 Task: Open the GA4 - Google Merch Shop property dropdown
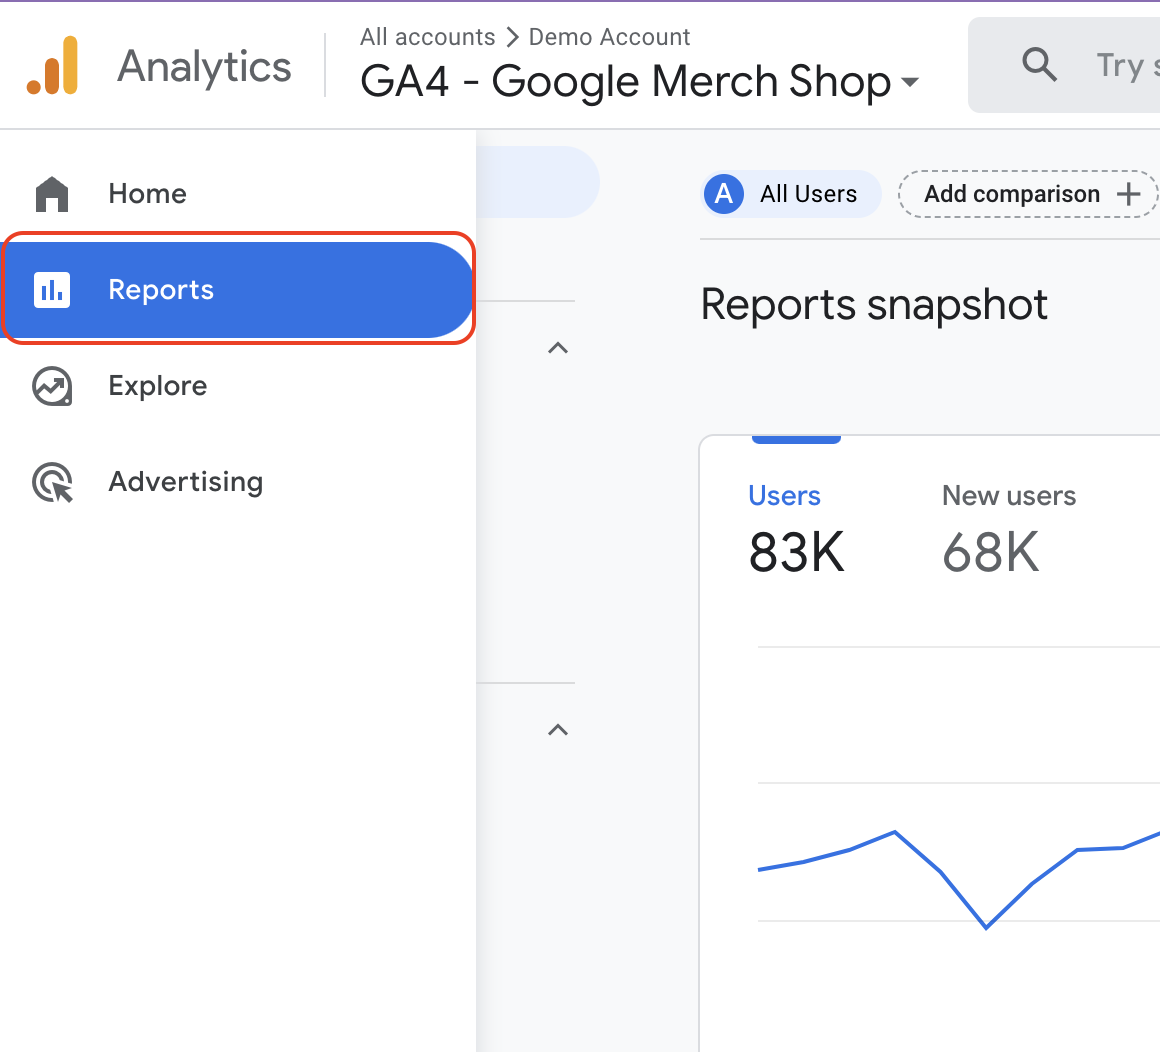[x=639, y=81]
